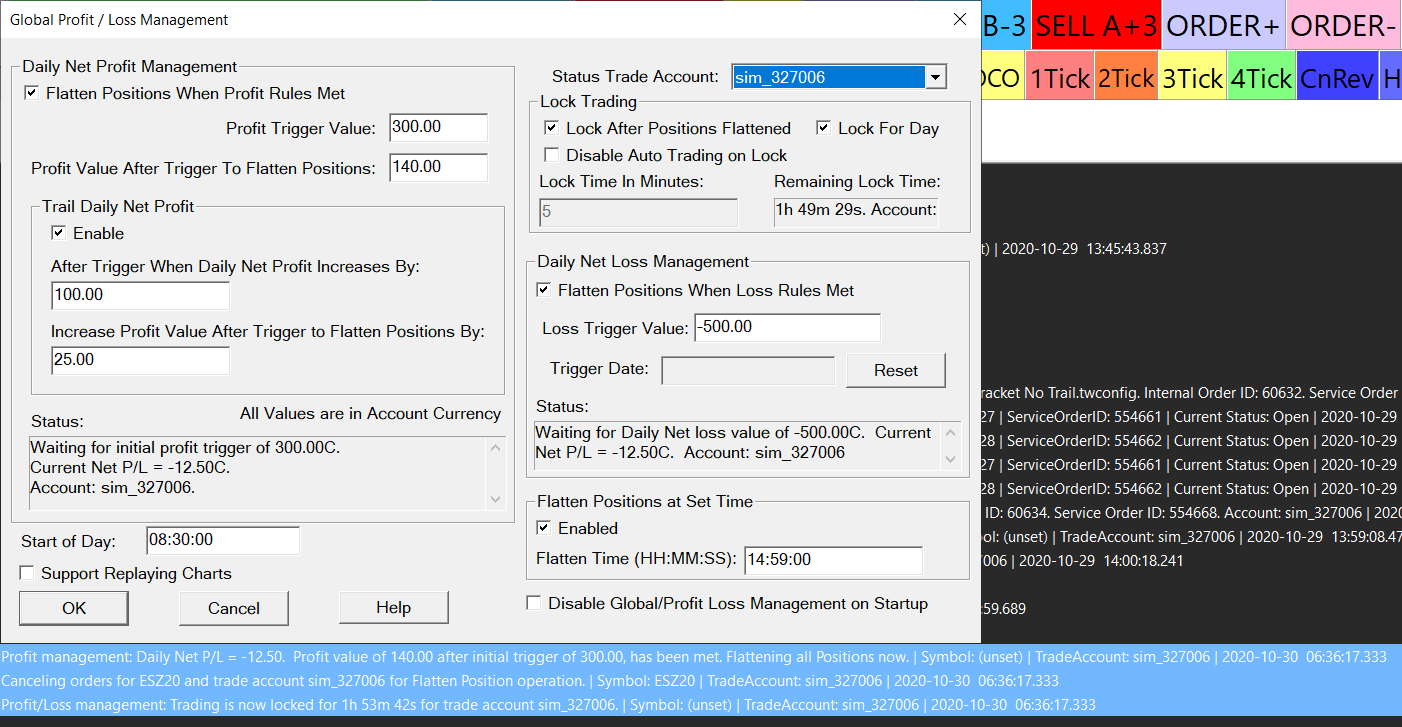Click the loss Status box scroll-up arrow

pos(952,432)
